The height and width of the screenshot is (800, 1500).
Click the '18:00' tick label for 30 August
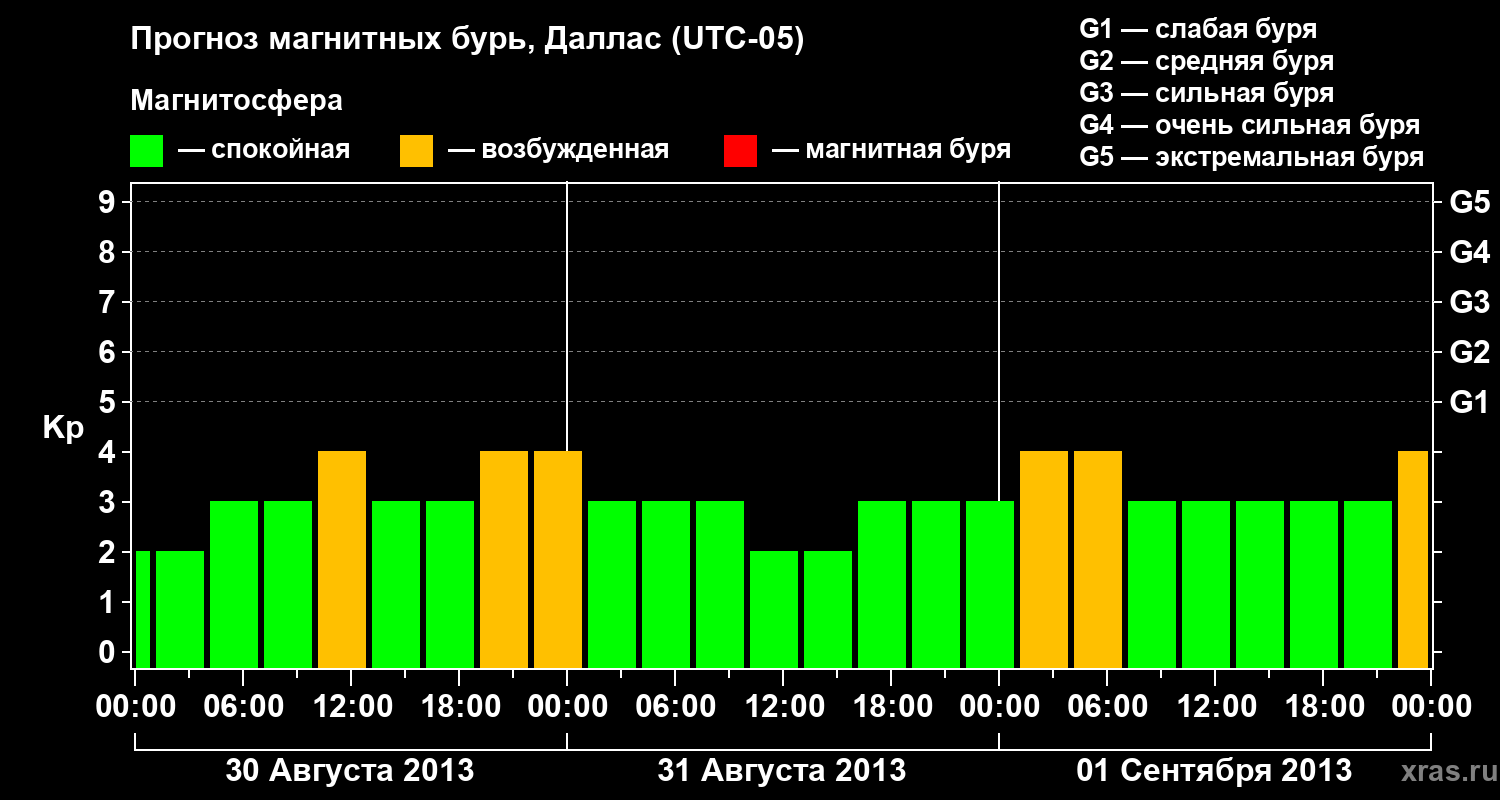tap(459, 707)
